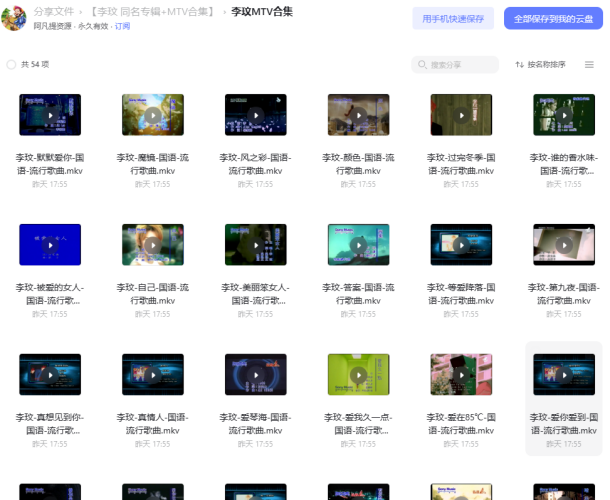Select file name 李玟-颜色-国语-流行歌曲.mkv
Screen dimensions: 610x500
pos(358,164)
